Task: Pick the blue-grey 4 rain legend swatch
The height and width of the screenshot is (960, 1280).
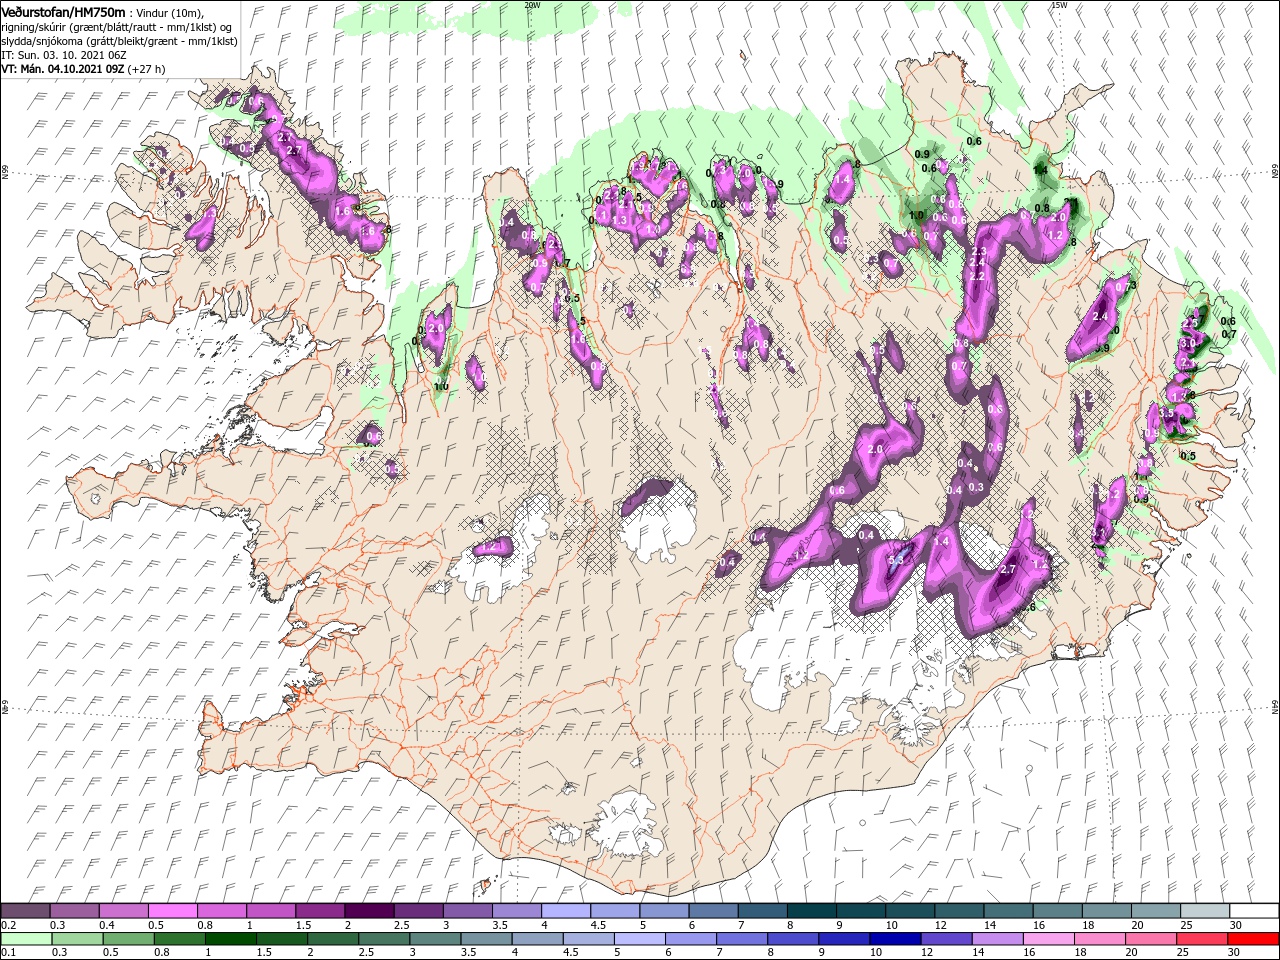Action: tap(537, 939)
